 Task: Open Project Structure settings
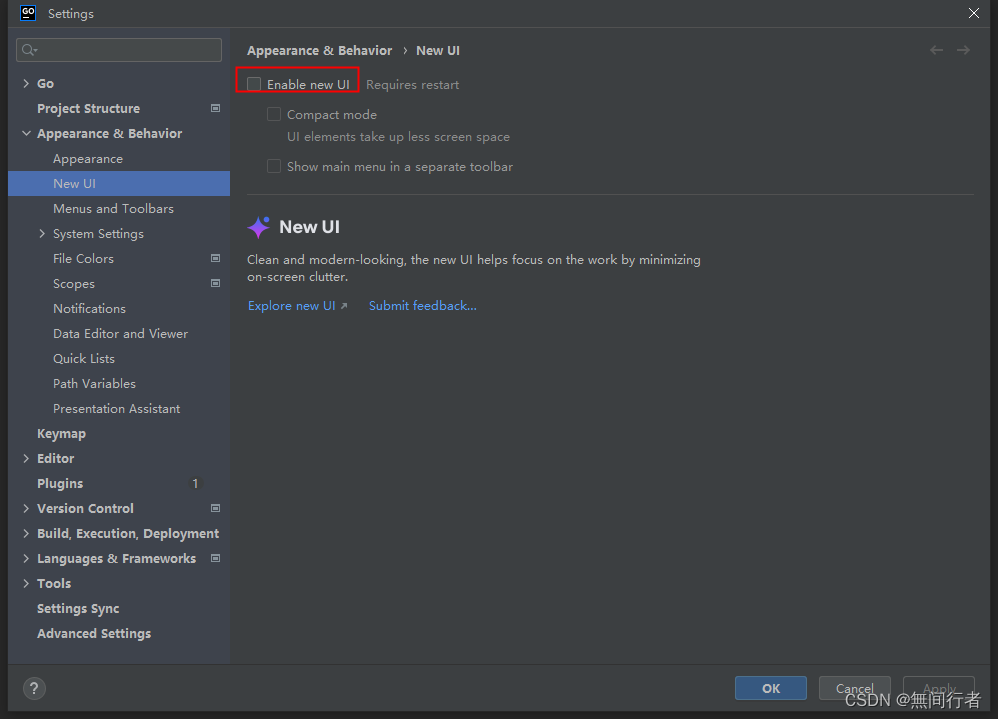(x=88, y=108)
